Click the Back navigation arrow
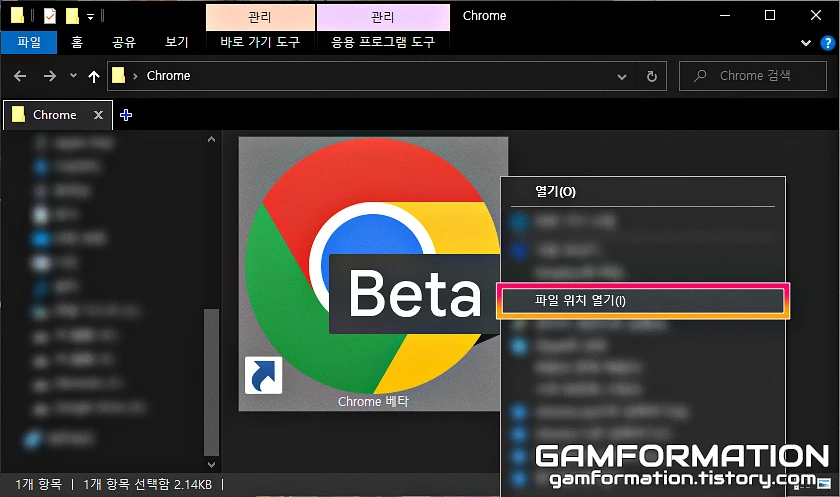 (20, 76)
